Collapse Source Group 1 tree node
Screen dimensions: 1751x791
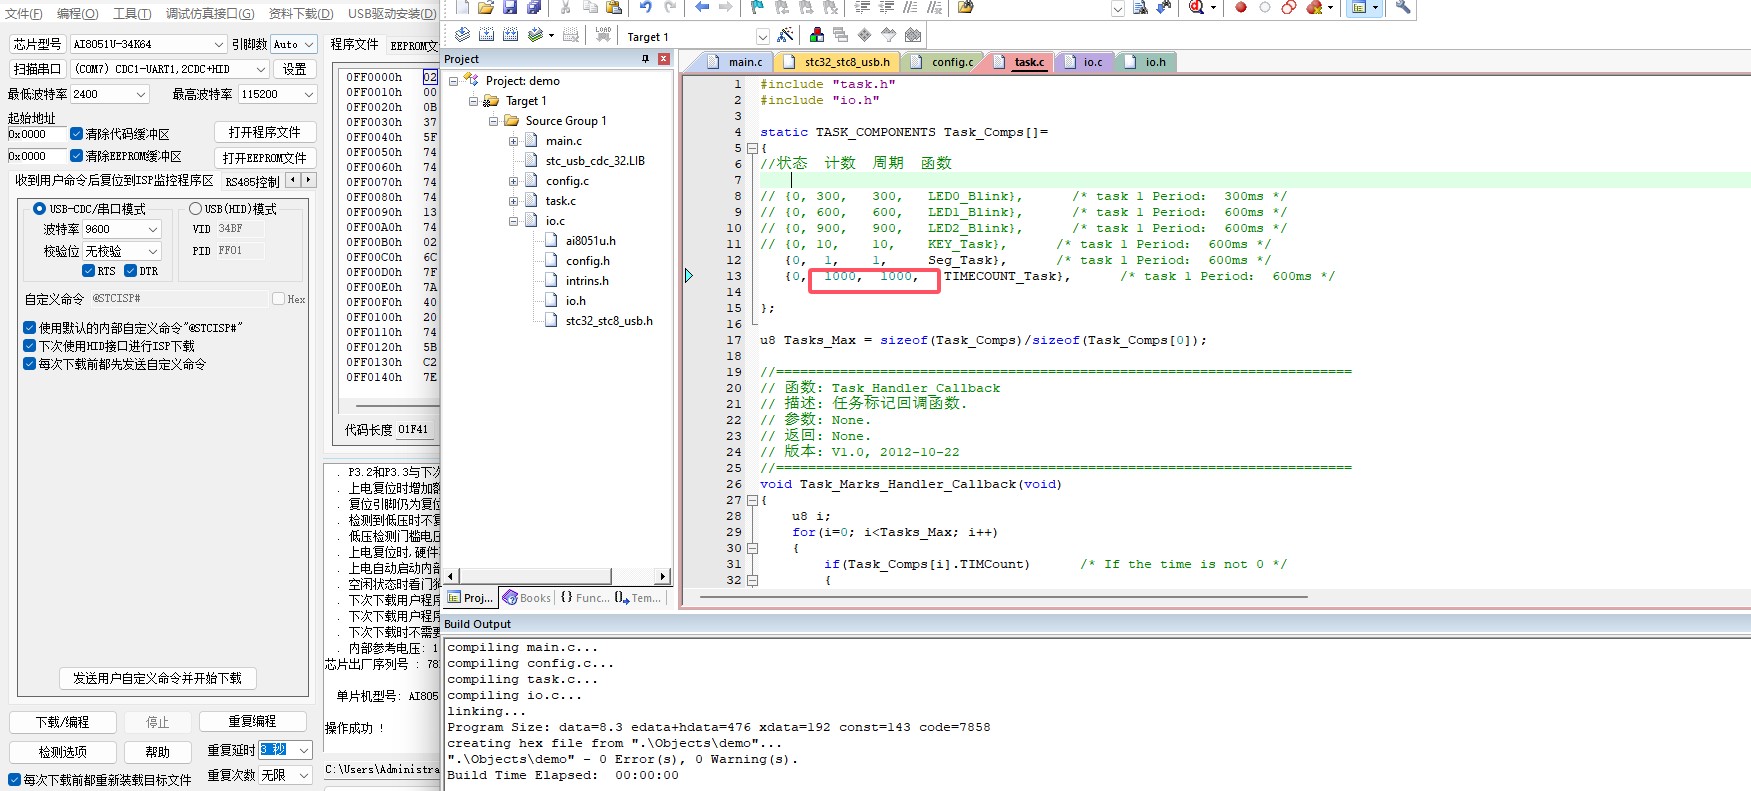click(x=493, y=121)
